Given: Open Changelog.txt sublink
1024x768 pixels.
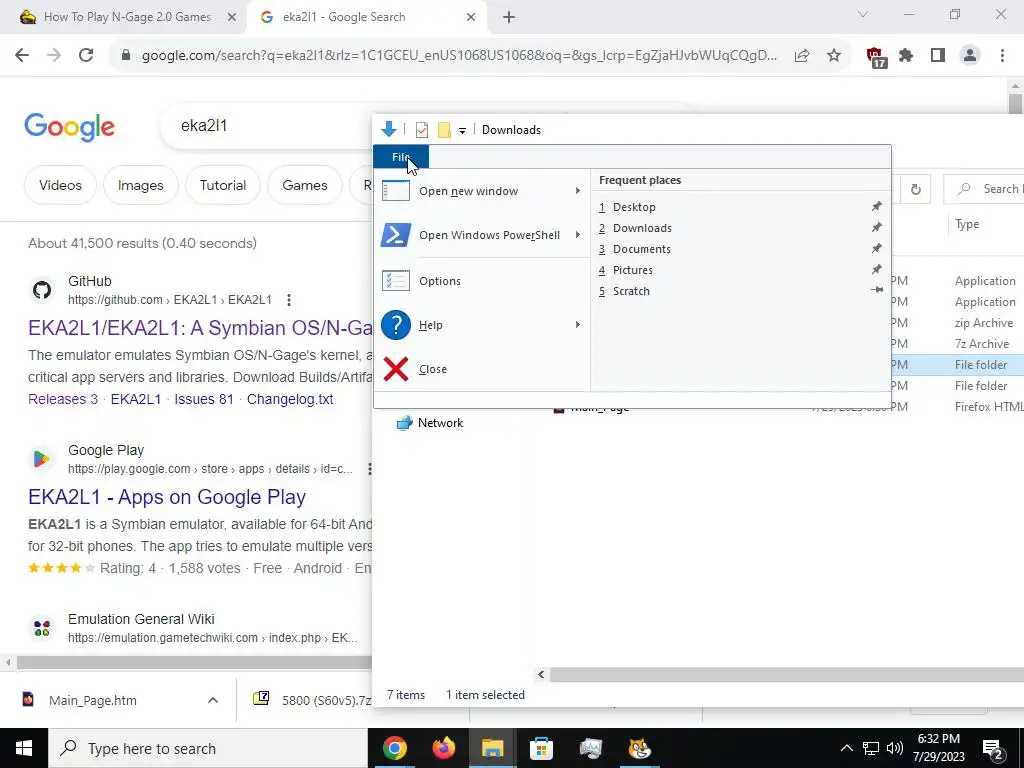Looking at the screenshot, I should click(290, 399).
